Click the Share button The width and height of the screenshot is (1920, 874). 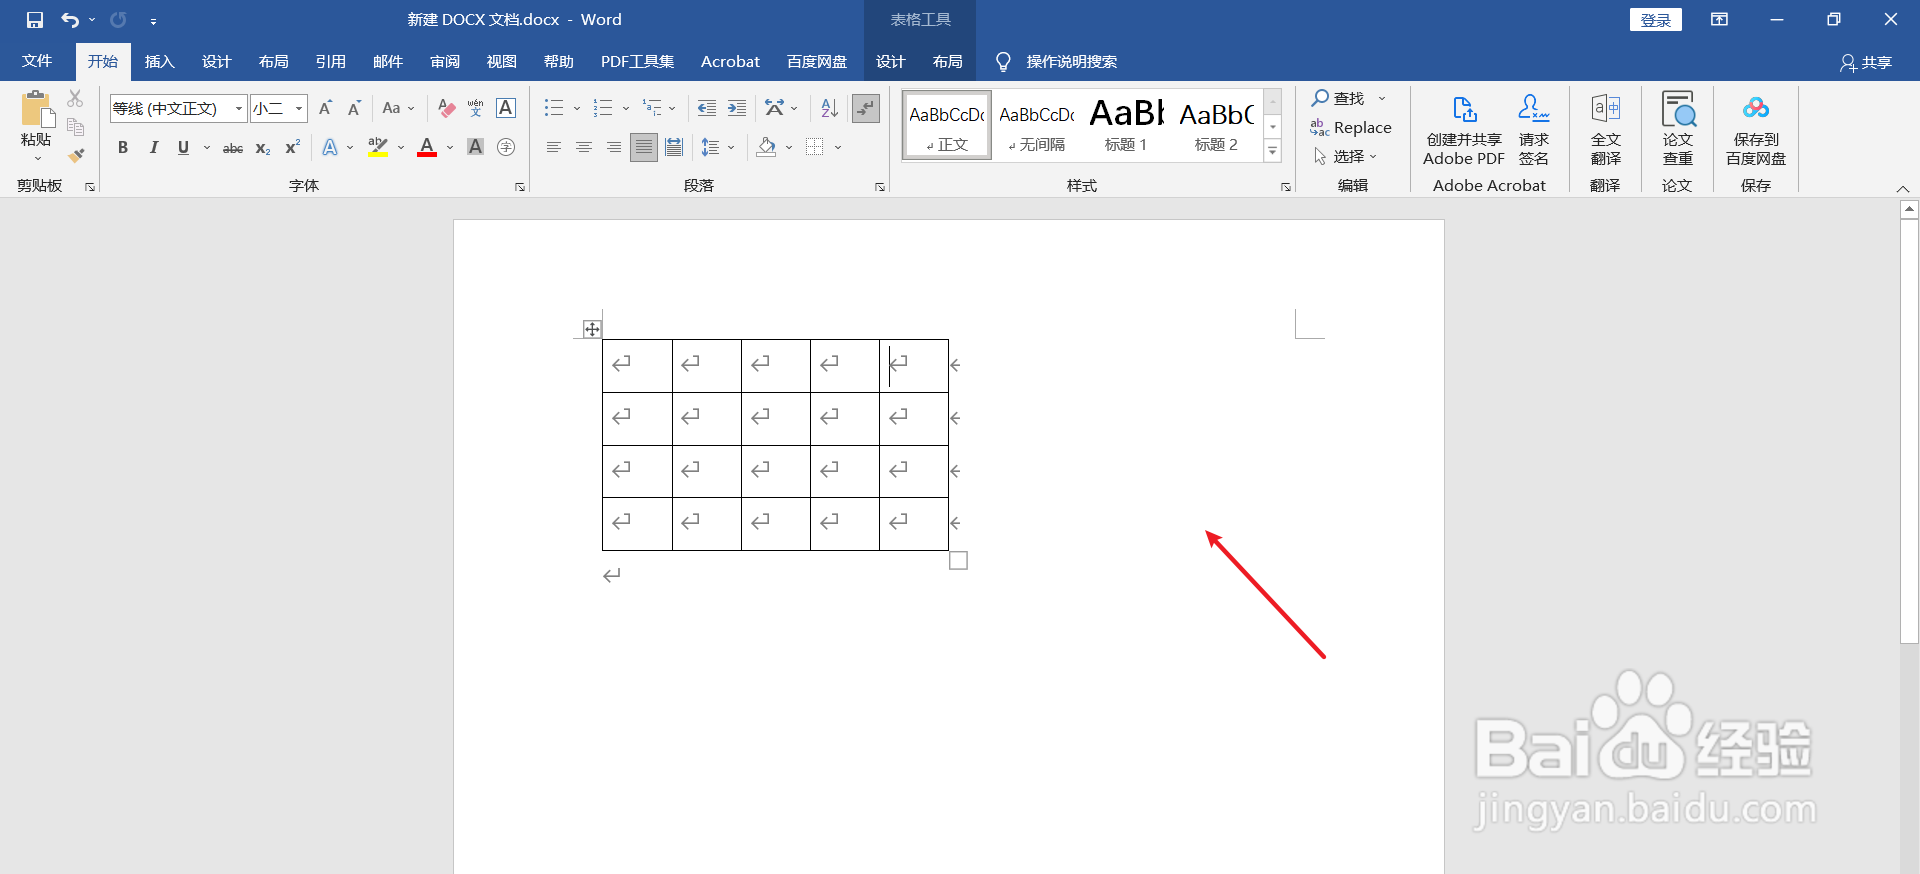coord(1866,63)
